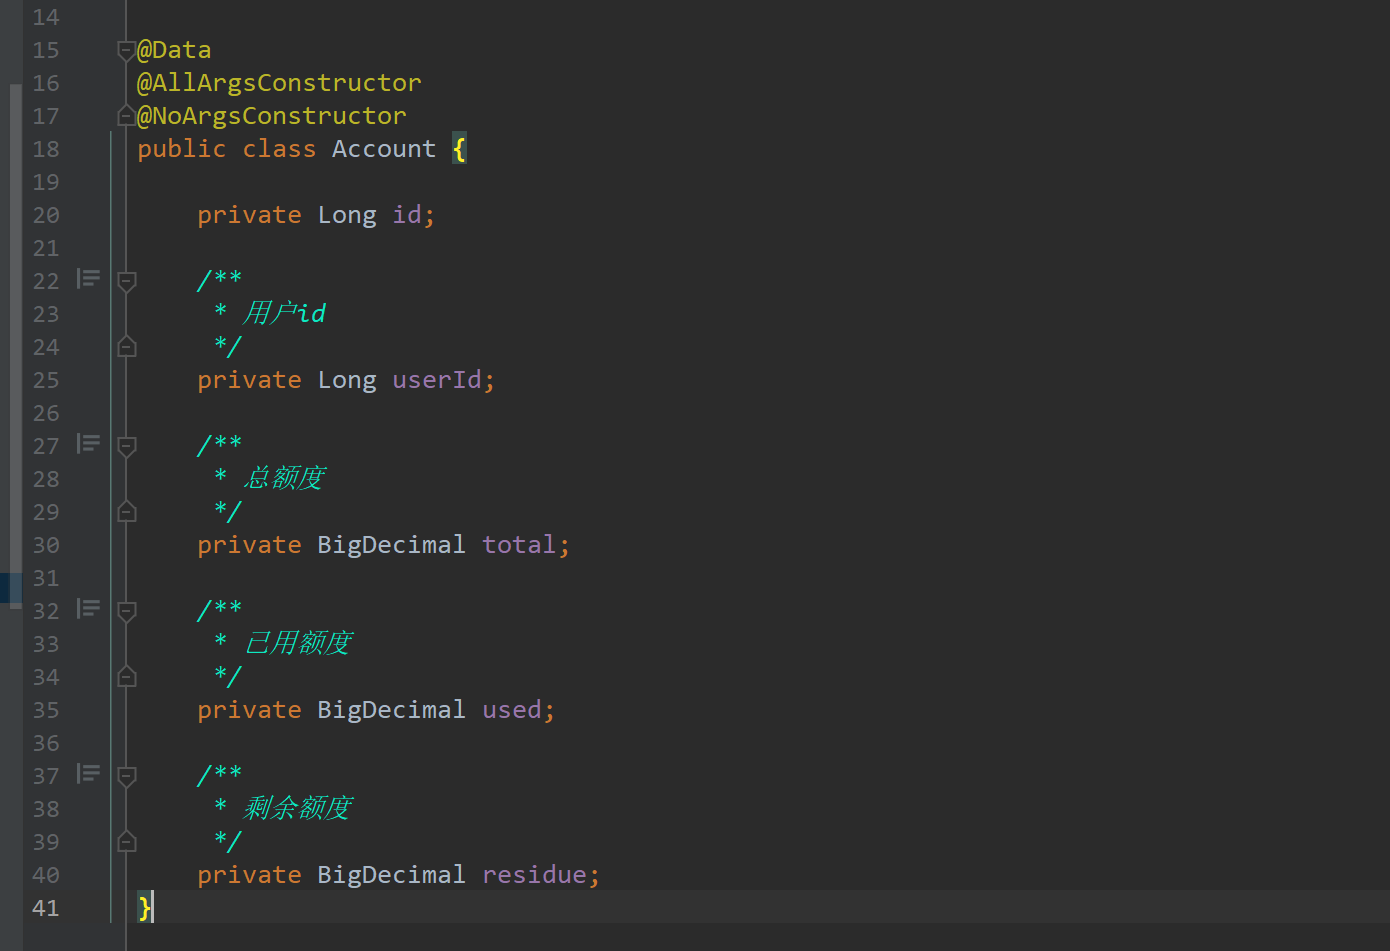1390x951 pixels.
Task: Click the class name Account
Action: pos(384,149)
